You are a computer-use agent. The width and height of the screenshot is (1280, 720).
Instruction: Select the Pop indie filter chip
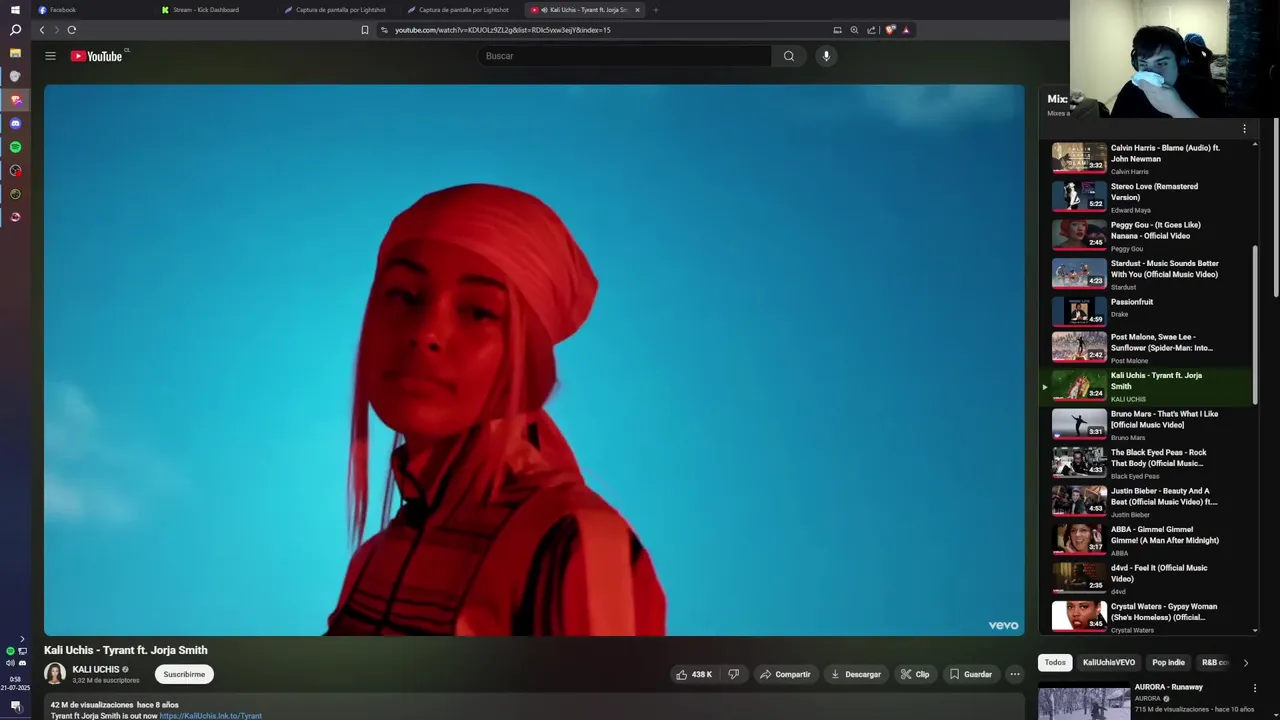click(1168, 662)
